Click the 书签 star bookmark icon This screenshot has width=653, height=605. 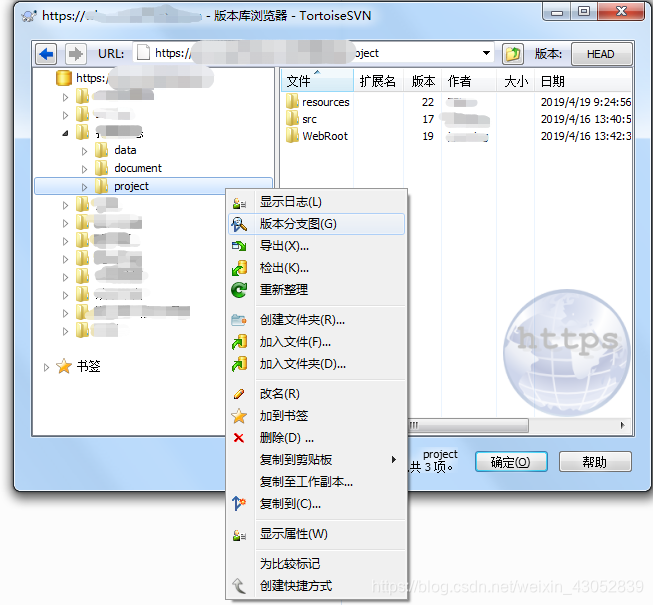[x=64, y=366]
